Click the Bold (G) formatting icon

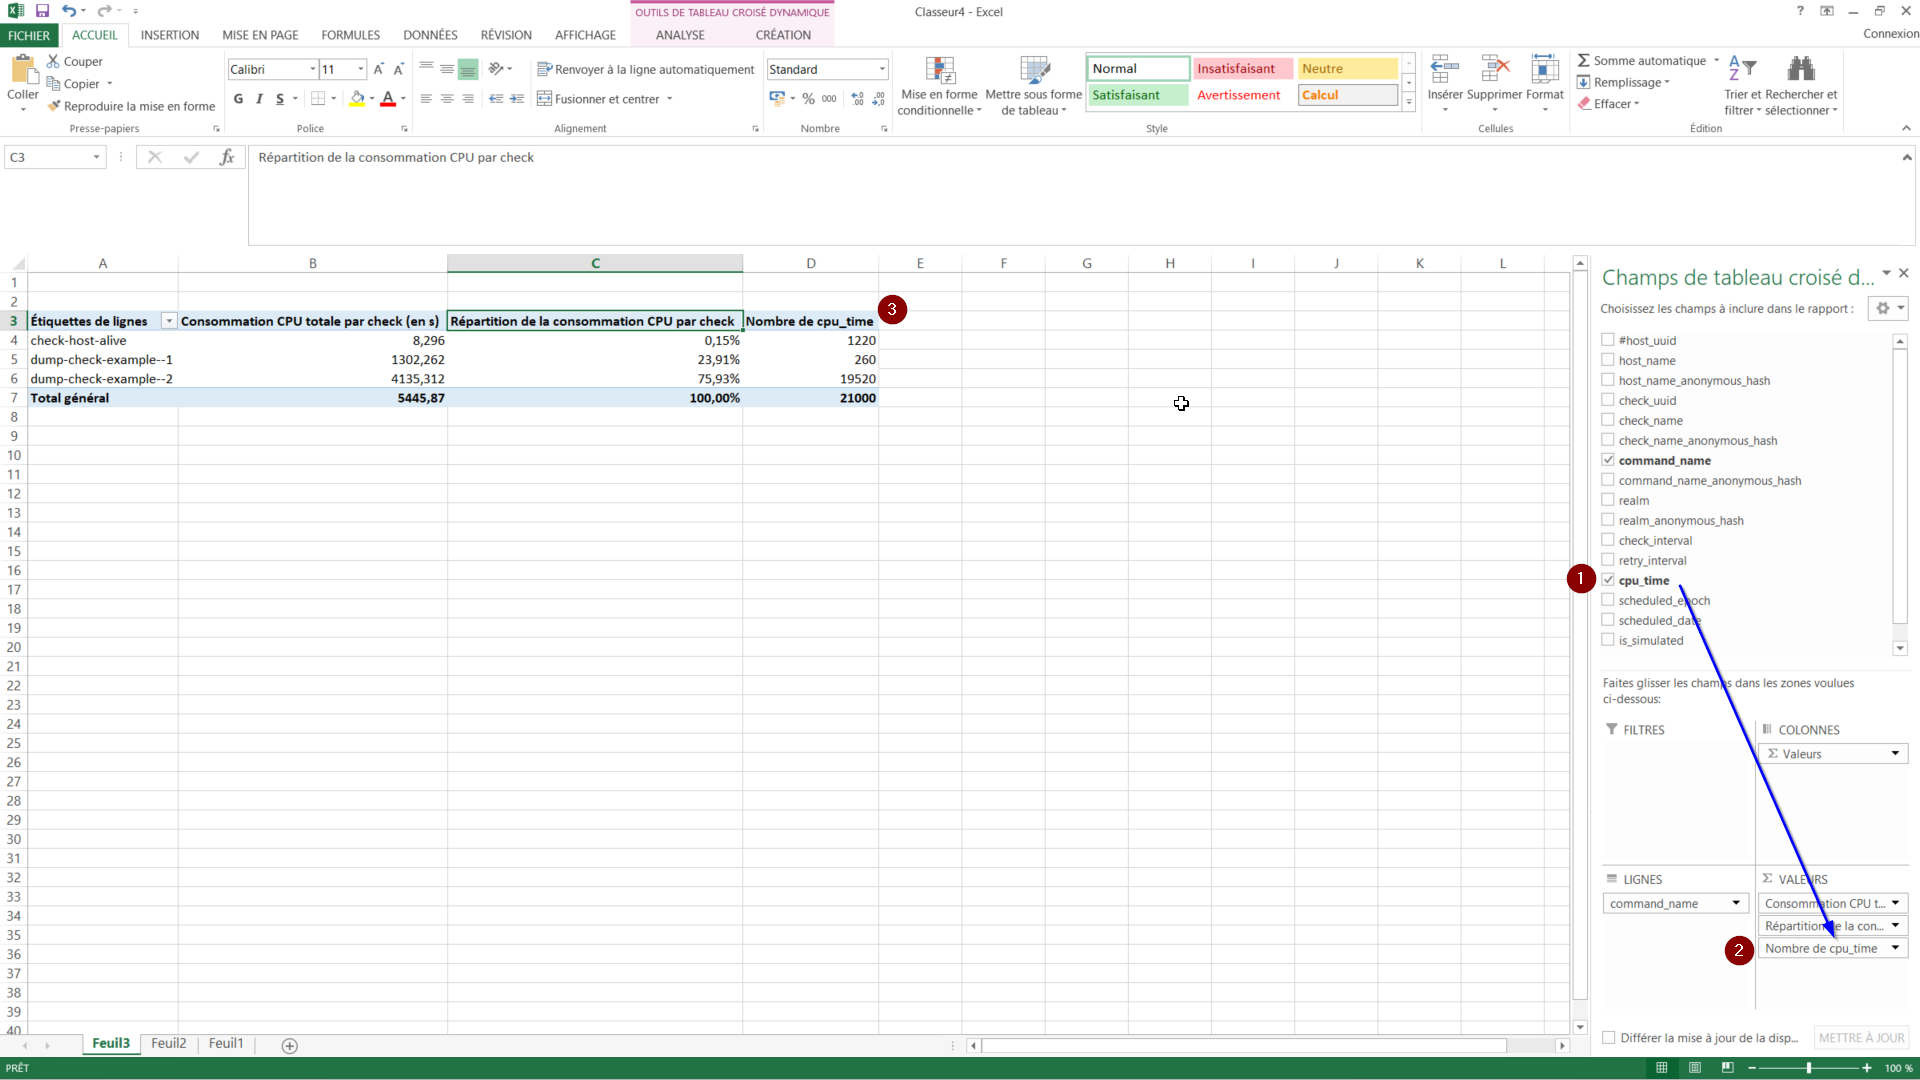click(x=238, y=99)
